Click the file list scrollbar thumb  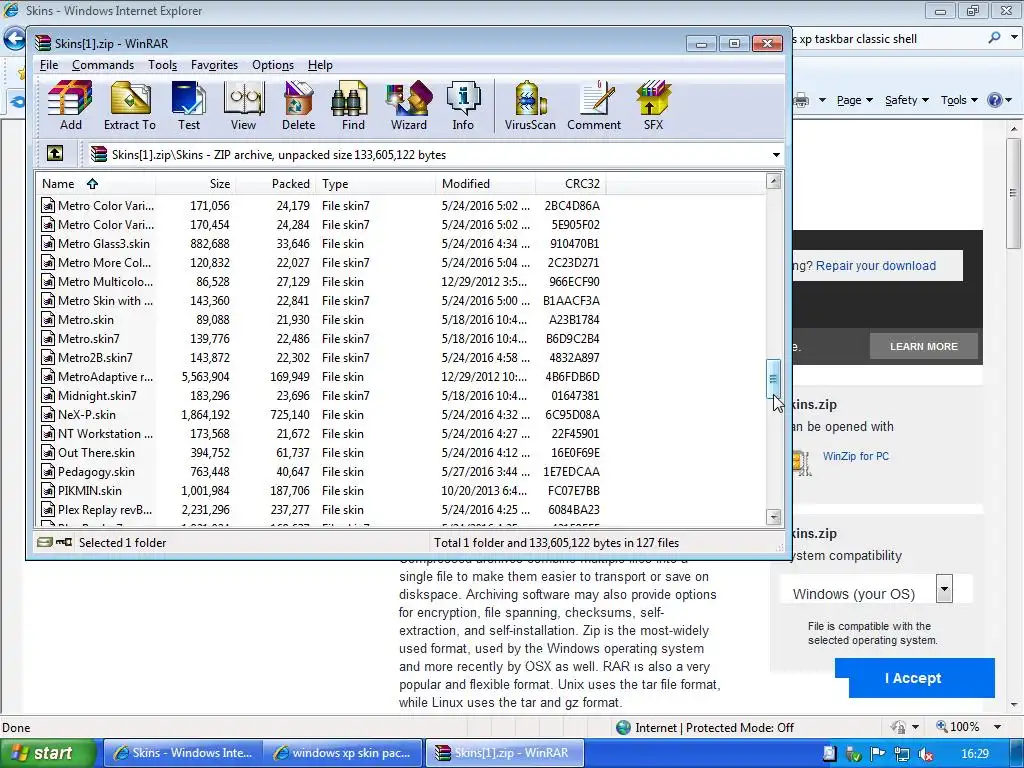click(773, 378)
